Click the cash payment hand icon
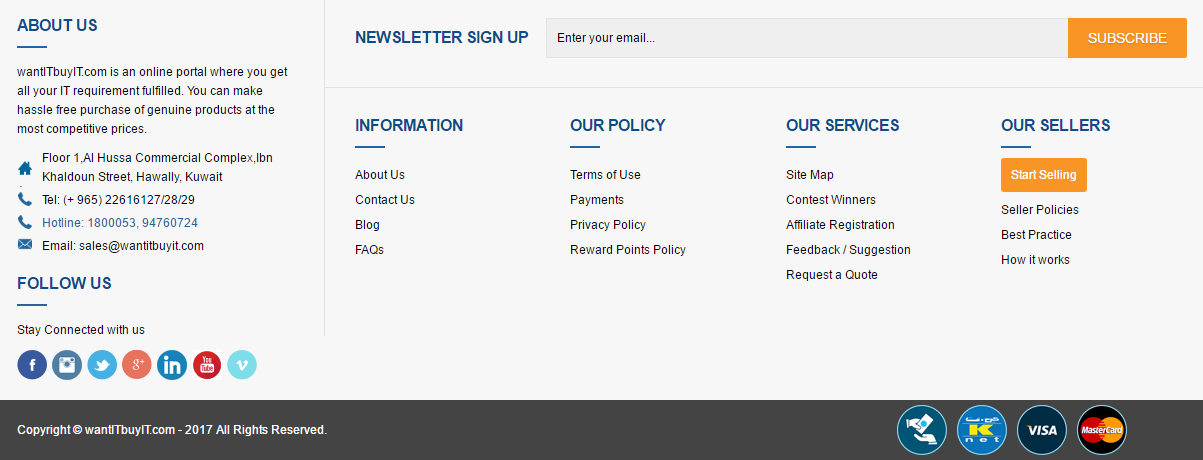 tap(922, 430)
